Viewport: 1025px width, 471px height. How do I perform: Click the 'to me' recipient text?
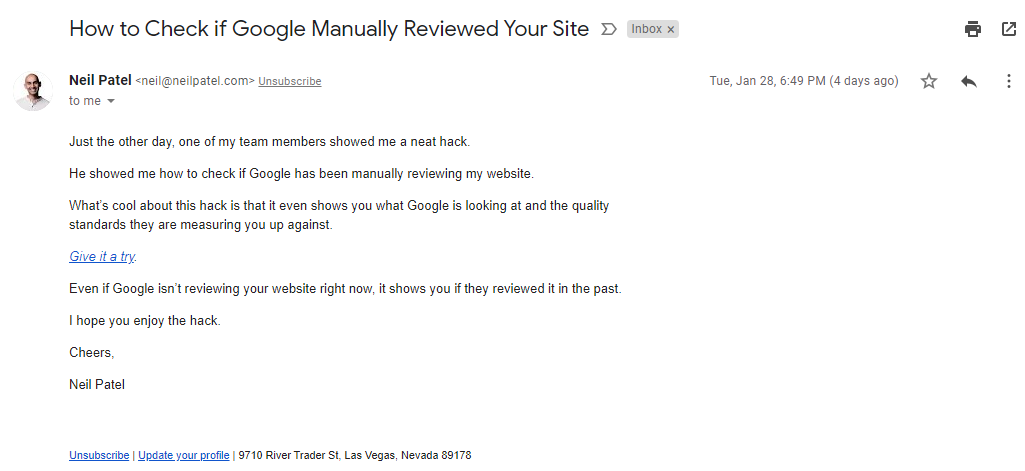(x=84, y=101)
